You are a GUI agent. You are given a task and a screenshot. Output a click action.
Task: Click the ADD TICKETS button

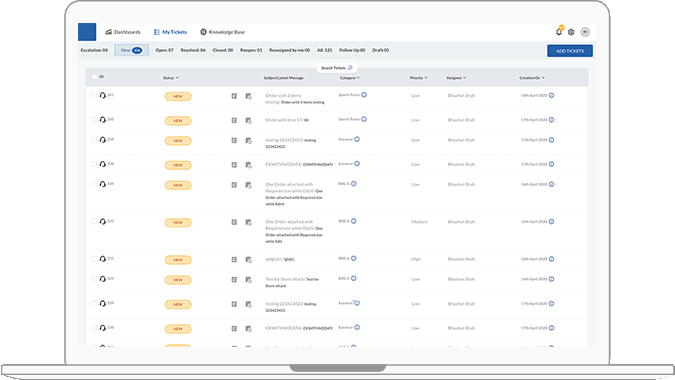pos(570,51)
